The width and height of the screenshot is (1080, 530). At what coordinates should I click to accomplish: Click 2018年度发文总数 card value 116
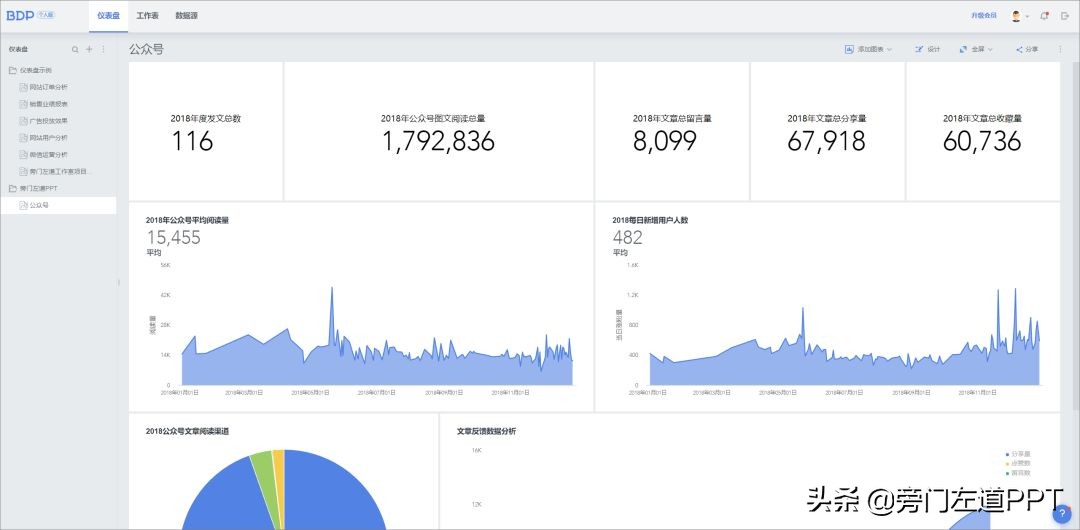click(192, 141)
